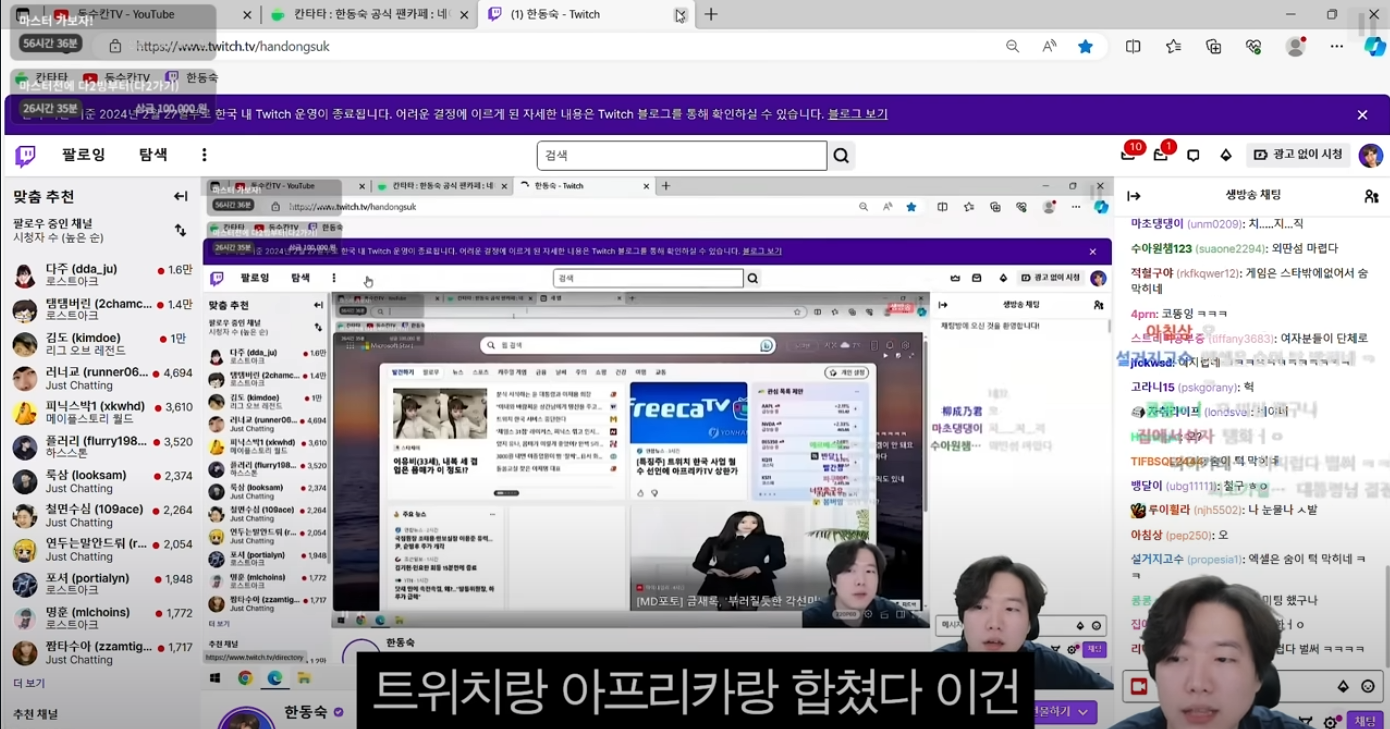Screen dimensions: 1390x729
Task: Click the 광고 없이 시청 button
Action: pyautogui.click(x=1298, y=155)
